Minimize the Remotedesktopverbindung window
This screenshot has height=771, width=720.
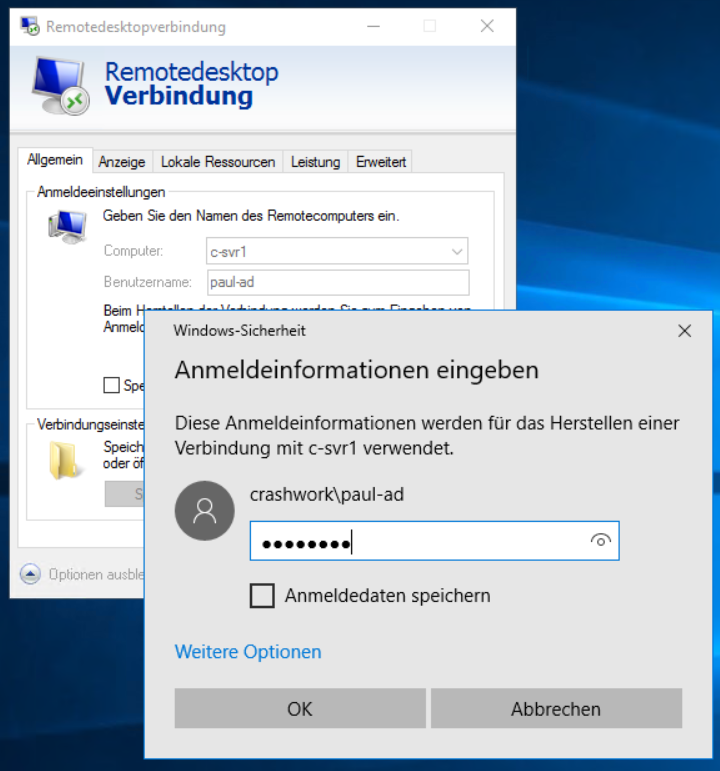click(374, 26)
